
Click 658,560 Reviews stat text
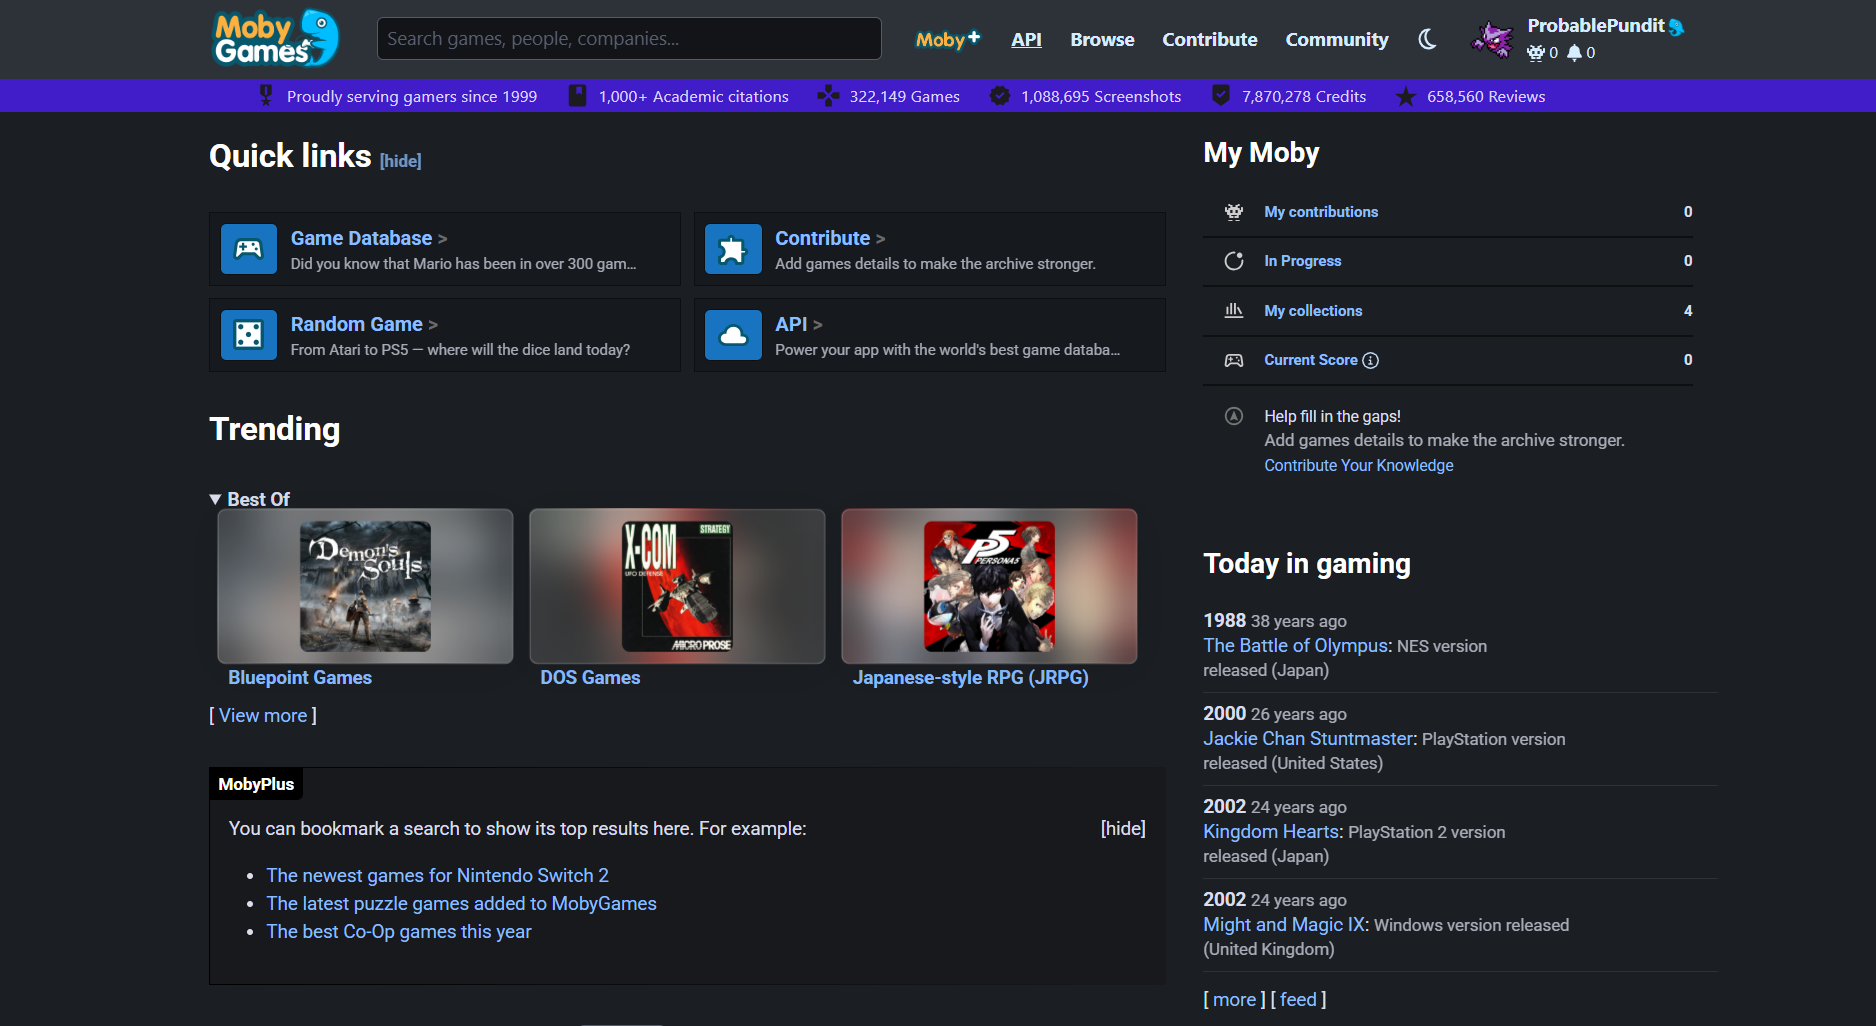coord(1486,96)
